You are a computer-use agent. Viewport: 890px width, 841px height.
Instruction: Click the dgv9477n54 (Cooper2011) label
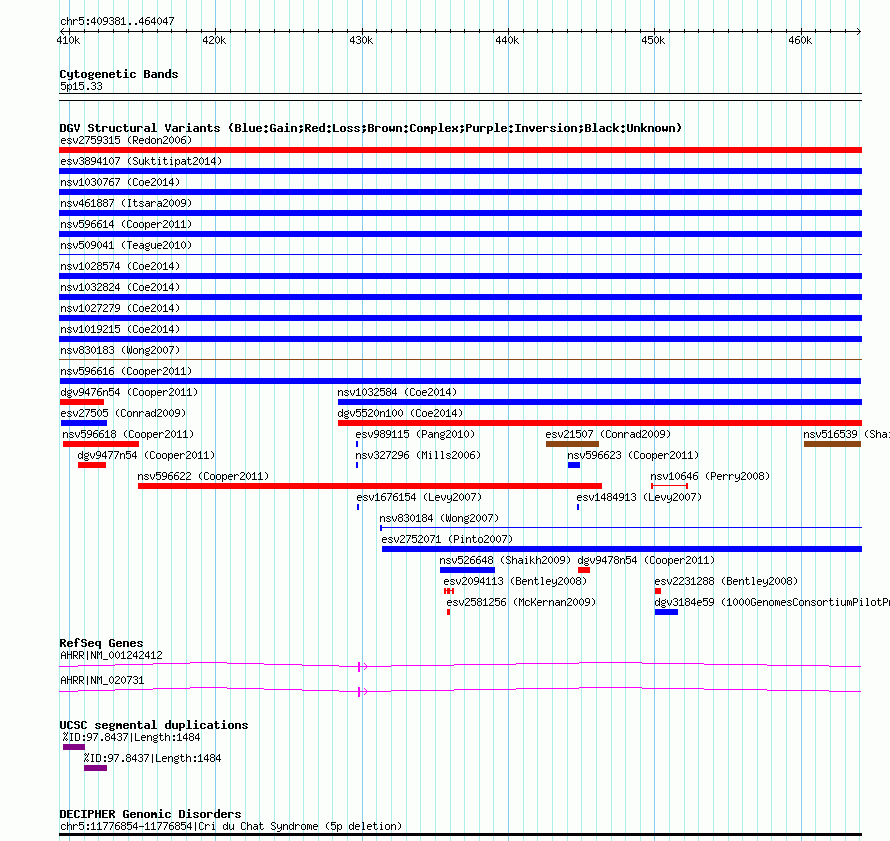(146, 455)
